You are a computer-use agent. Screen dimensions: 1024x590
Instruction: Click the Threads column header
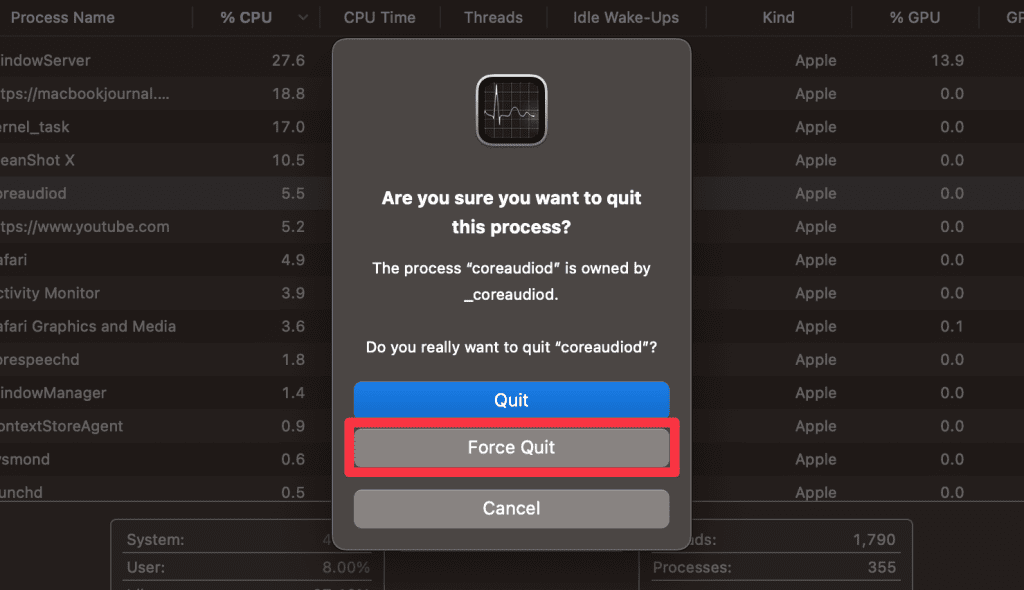tap(493, 18)
